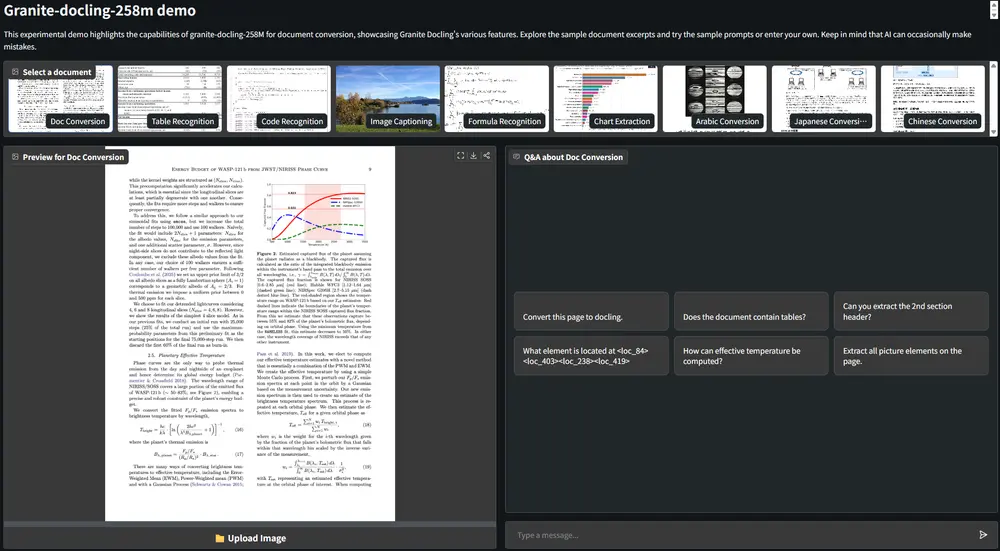Click the download icon in the preview panel

pyautogui.click(x=473, y=156)
